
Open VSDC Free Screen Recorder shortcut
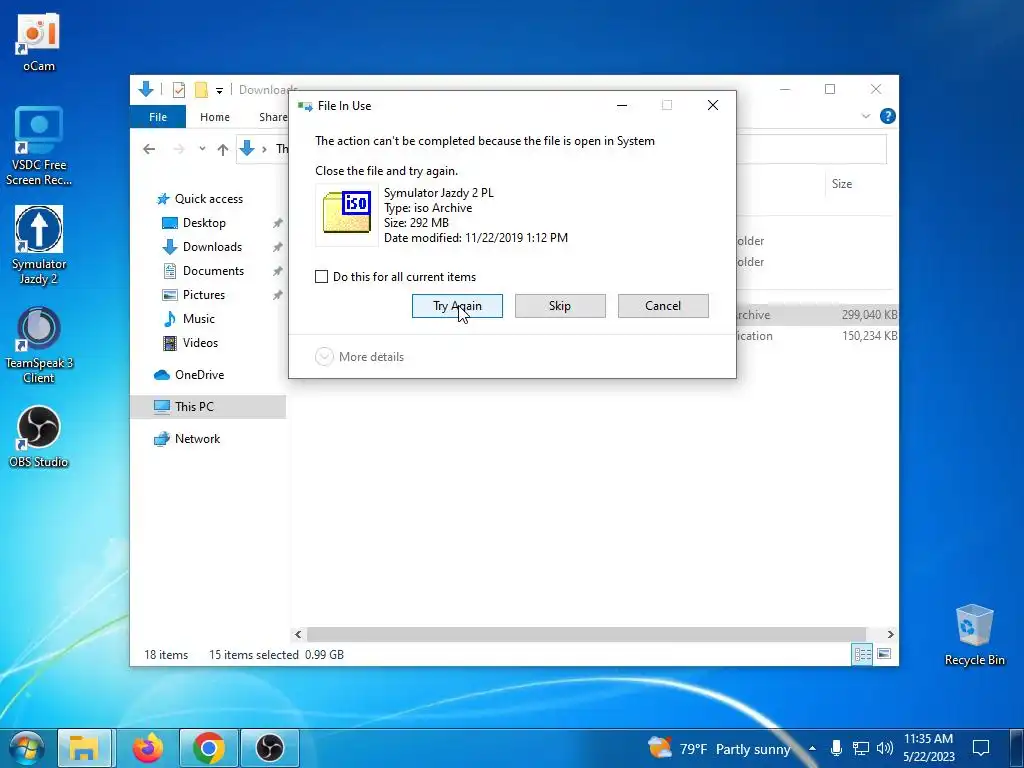point(39,146)
